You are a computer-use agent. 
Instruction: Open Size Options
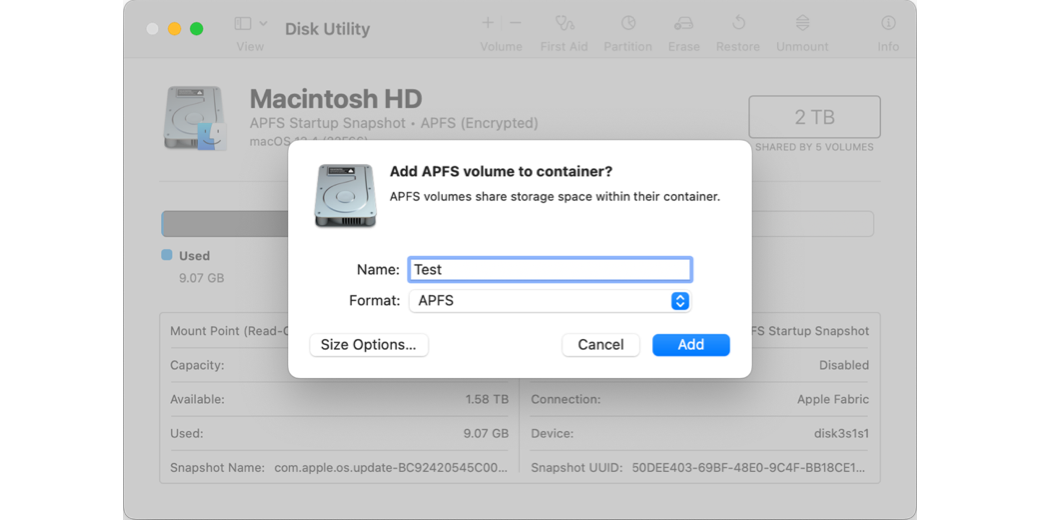coord(369,345)
